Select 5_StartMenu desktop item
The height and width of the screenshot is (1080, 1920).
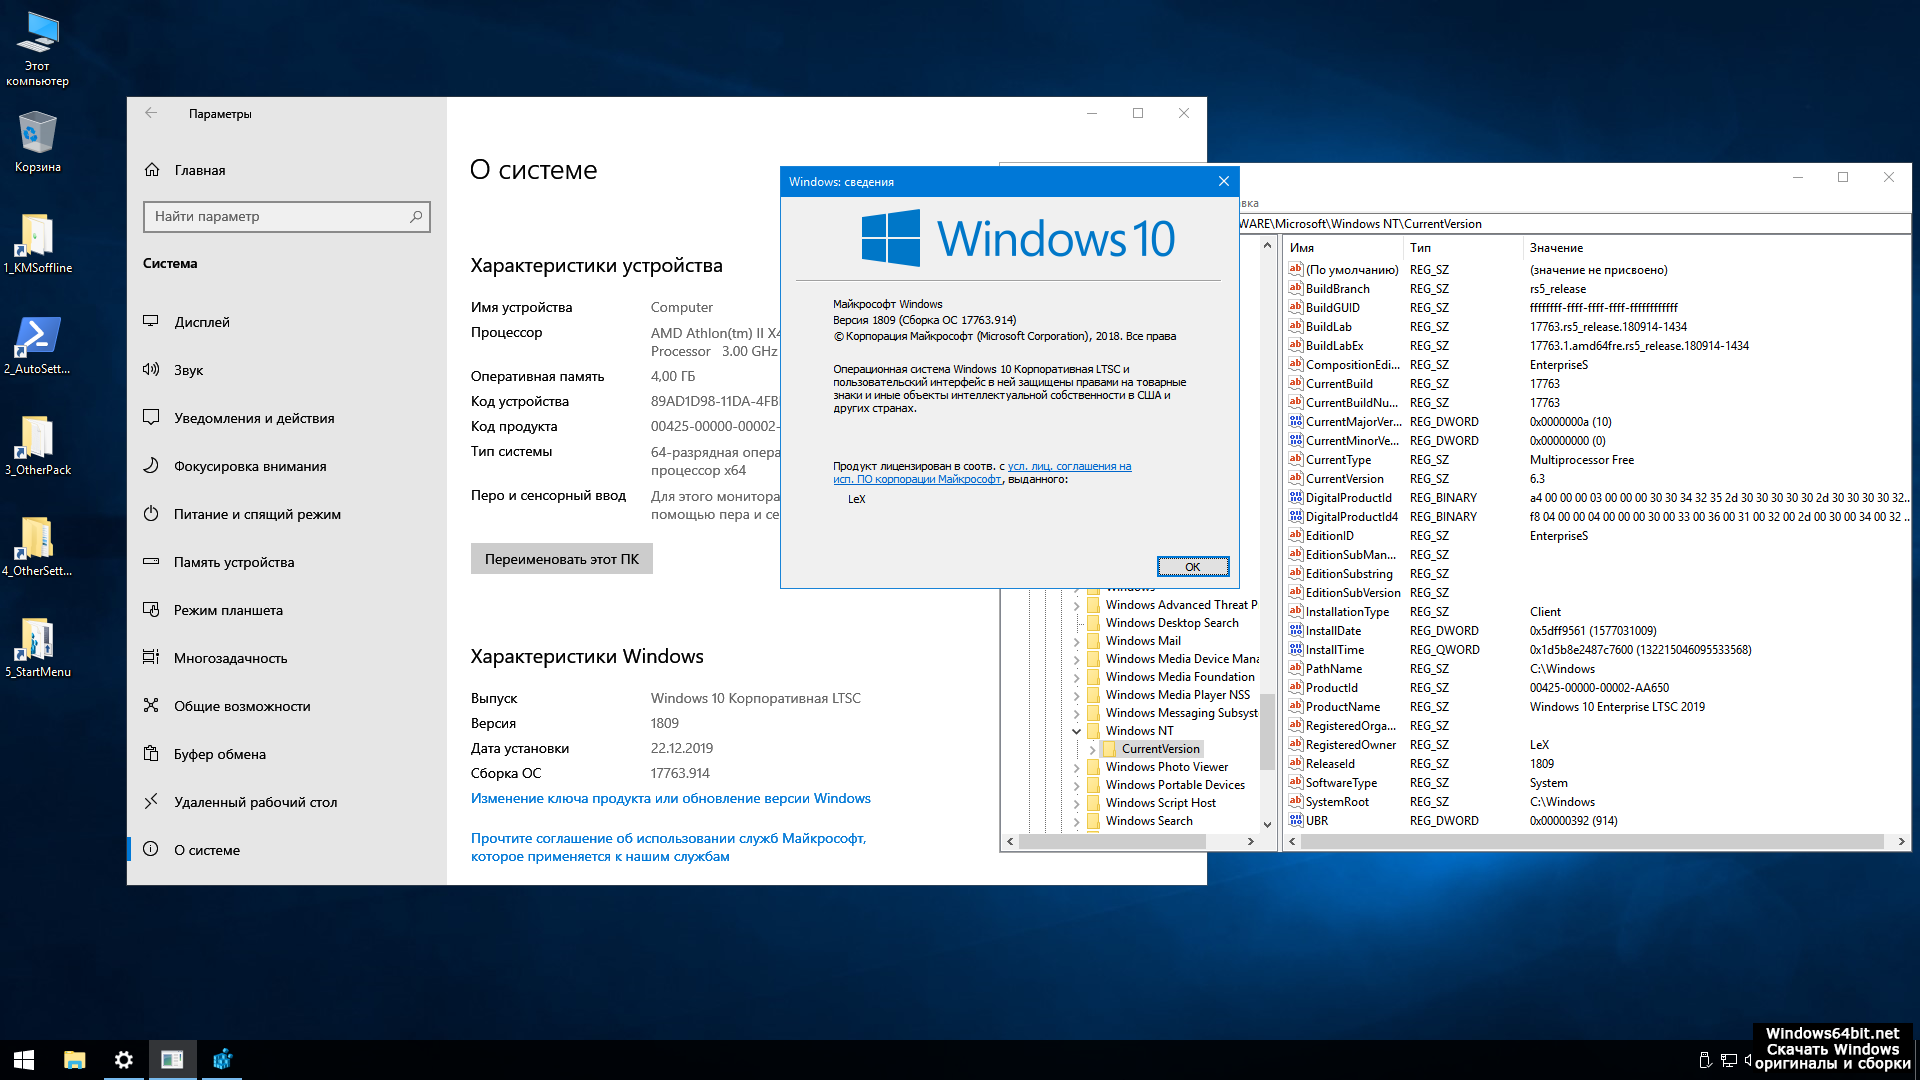point(38,647)
